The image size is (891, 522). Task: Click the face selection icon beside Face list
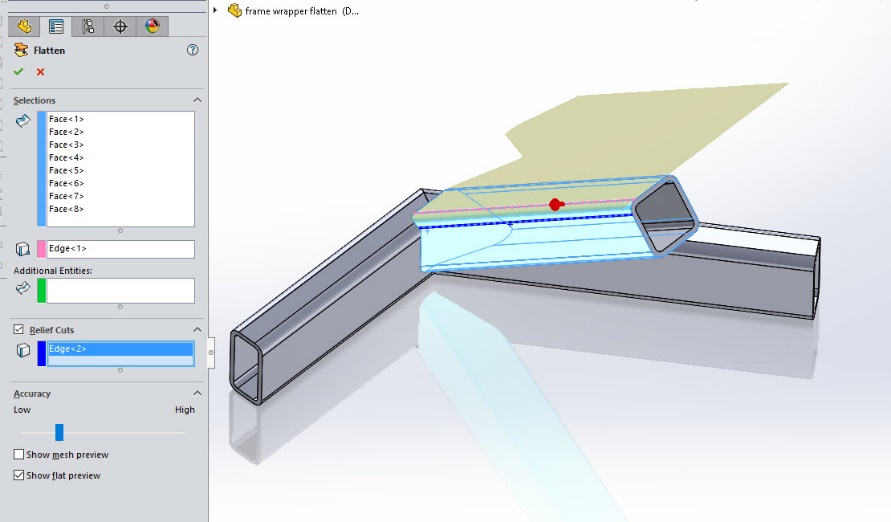(x=23, y=120)
